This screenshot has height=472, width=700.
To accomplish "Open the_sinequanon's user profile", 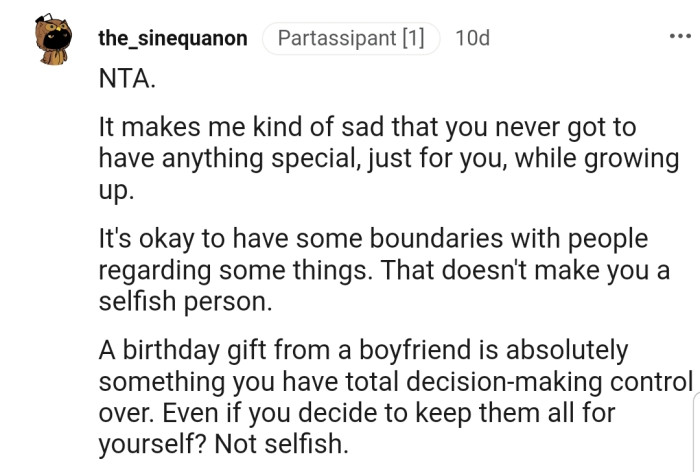I will click(173, 39).
